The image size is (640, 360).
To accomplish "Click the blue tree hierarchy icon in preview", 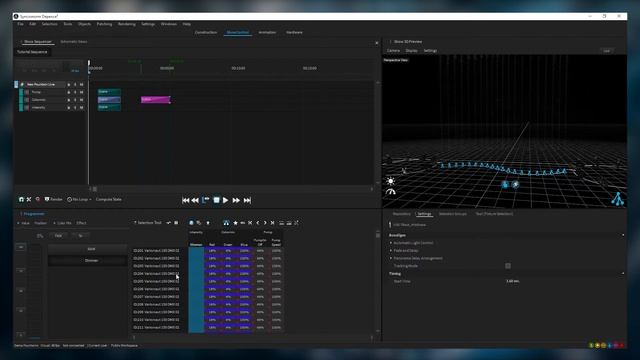I will point(618,199).
